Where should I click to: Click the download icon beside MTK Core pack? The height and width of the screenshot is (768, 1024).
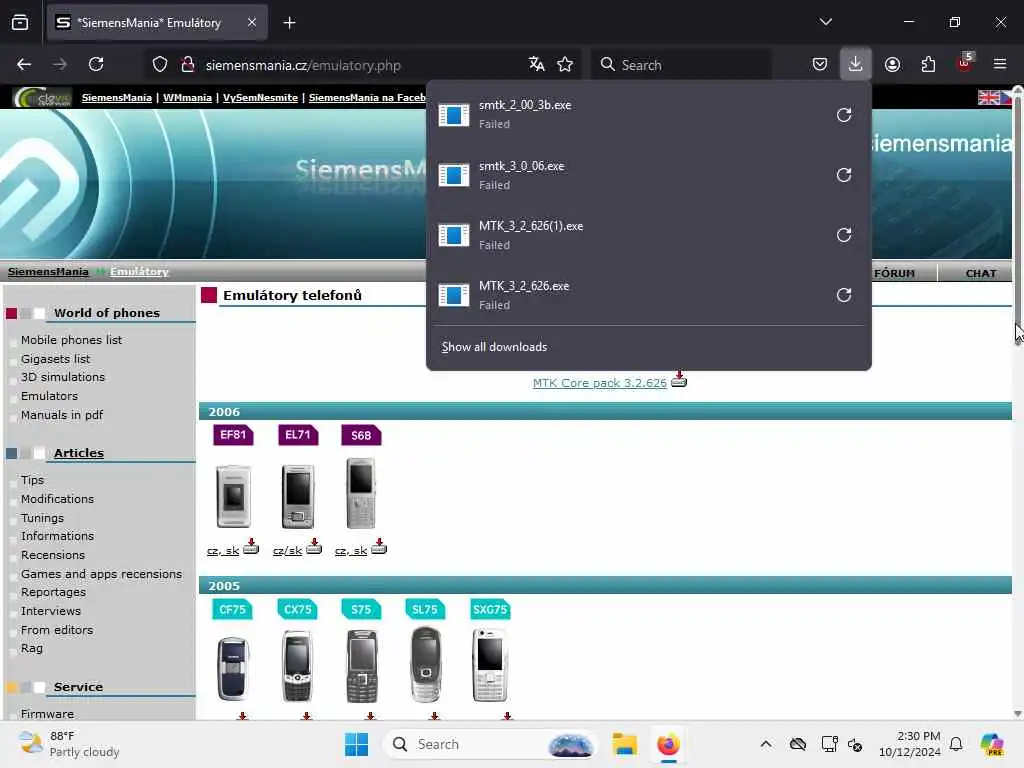(679, 379)
